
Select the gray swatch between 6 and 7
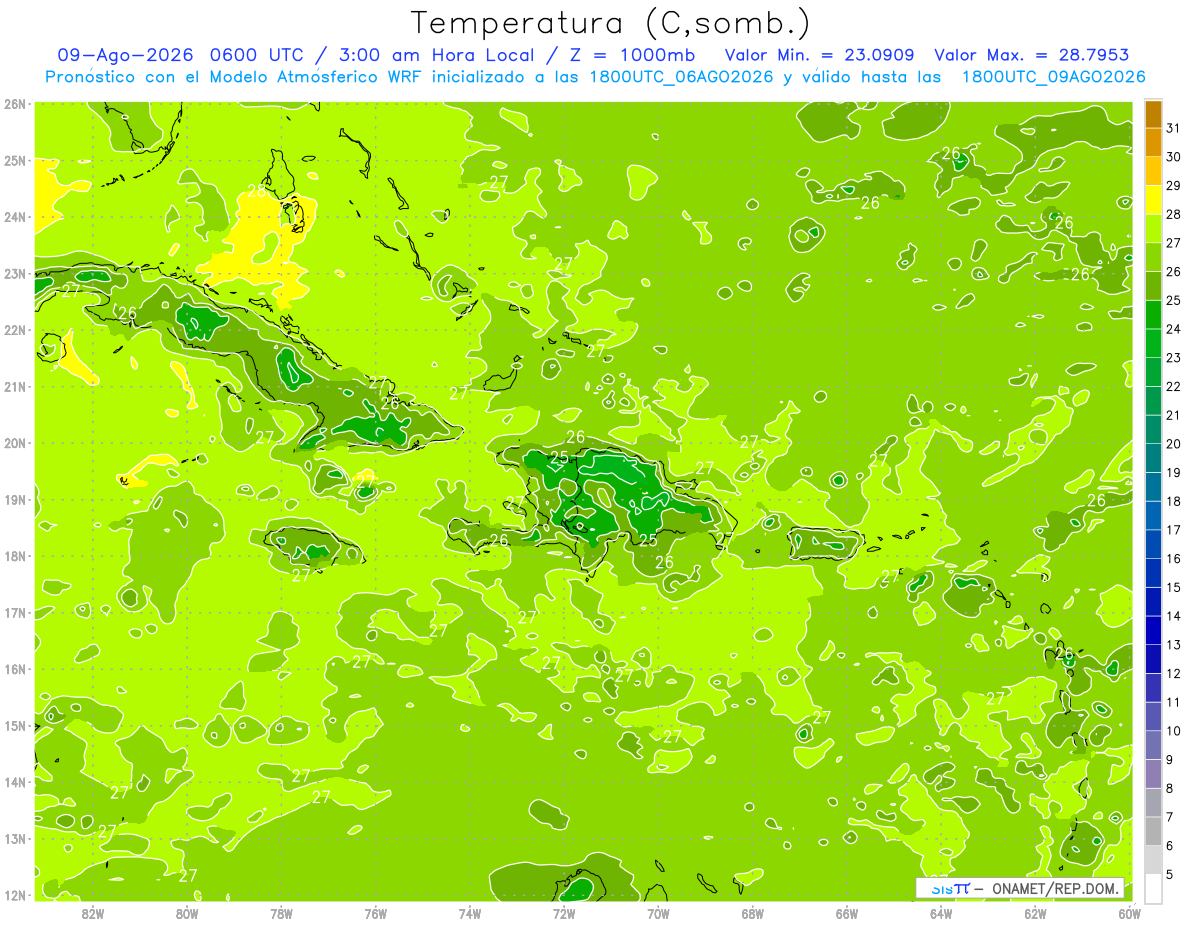(1153, 831)
